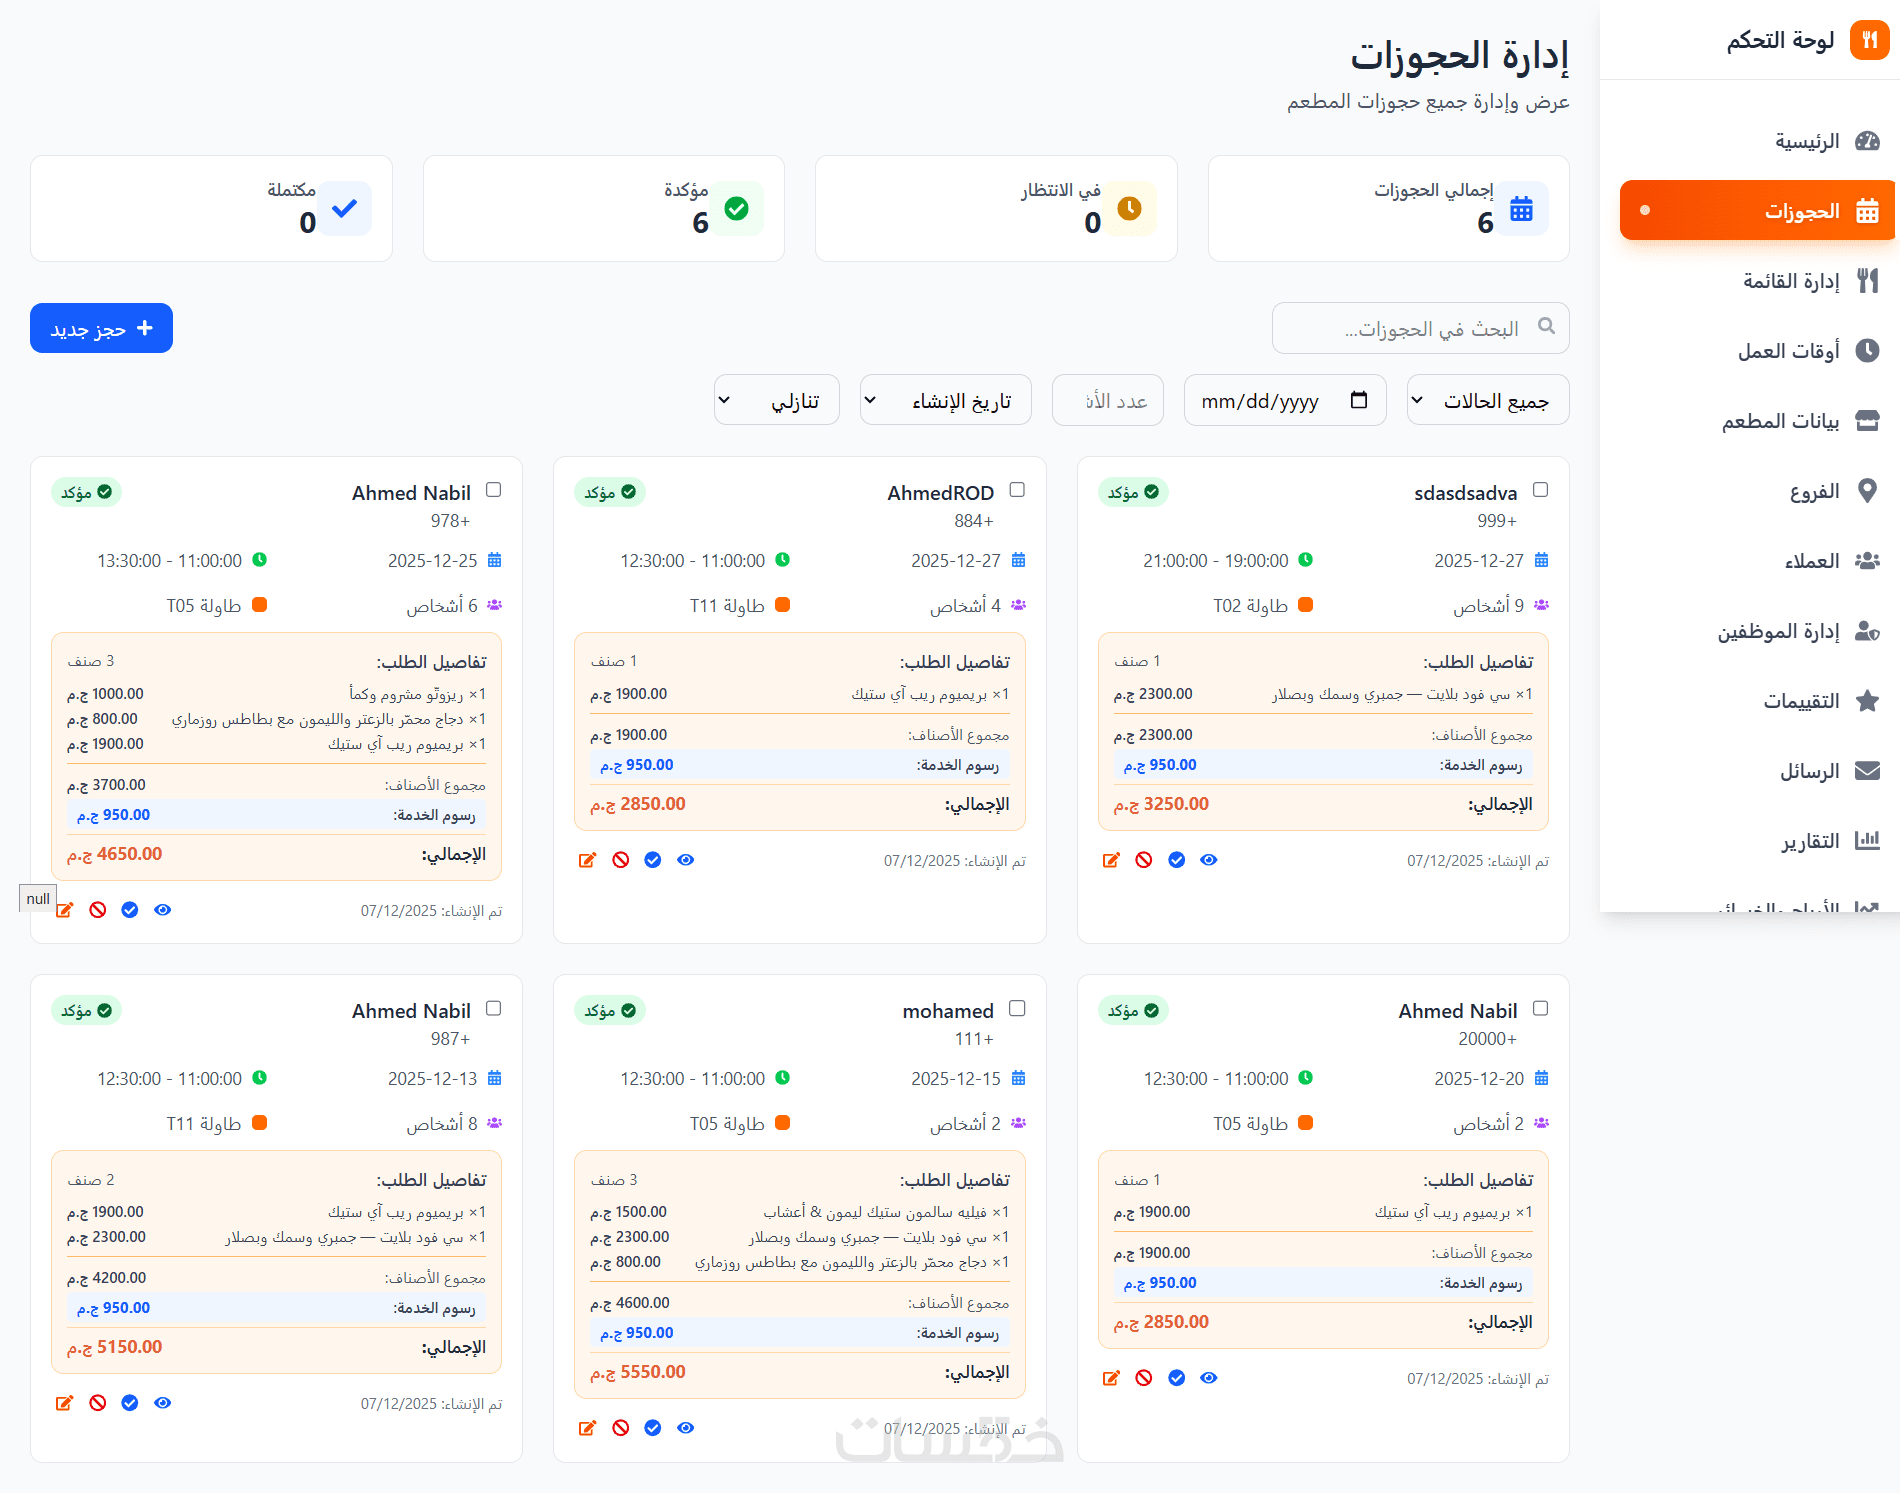Select the sdasdsadva reservation checkbox
Image resolution: width=1900 pixels, height=1493 pixels.
pyautogui.click(x=1541, y=490)
